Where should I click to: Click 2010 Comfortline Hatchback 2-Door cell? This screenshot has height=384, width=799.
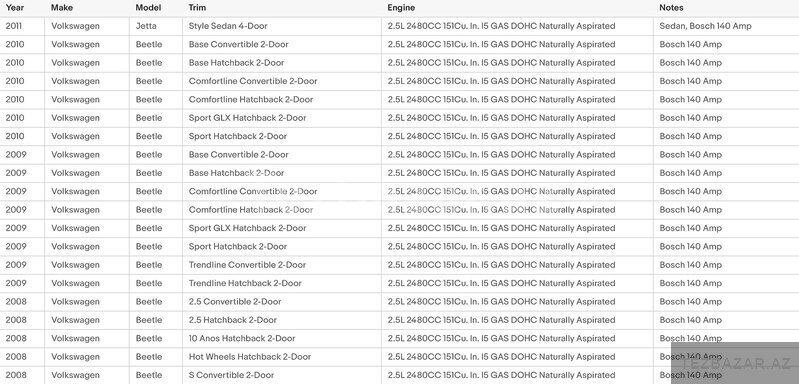click(x=251, y=99)
